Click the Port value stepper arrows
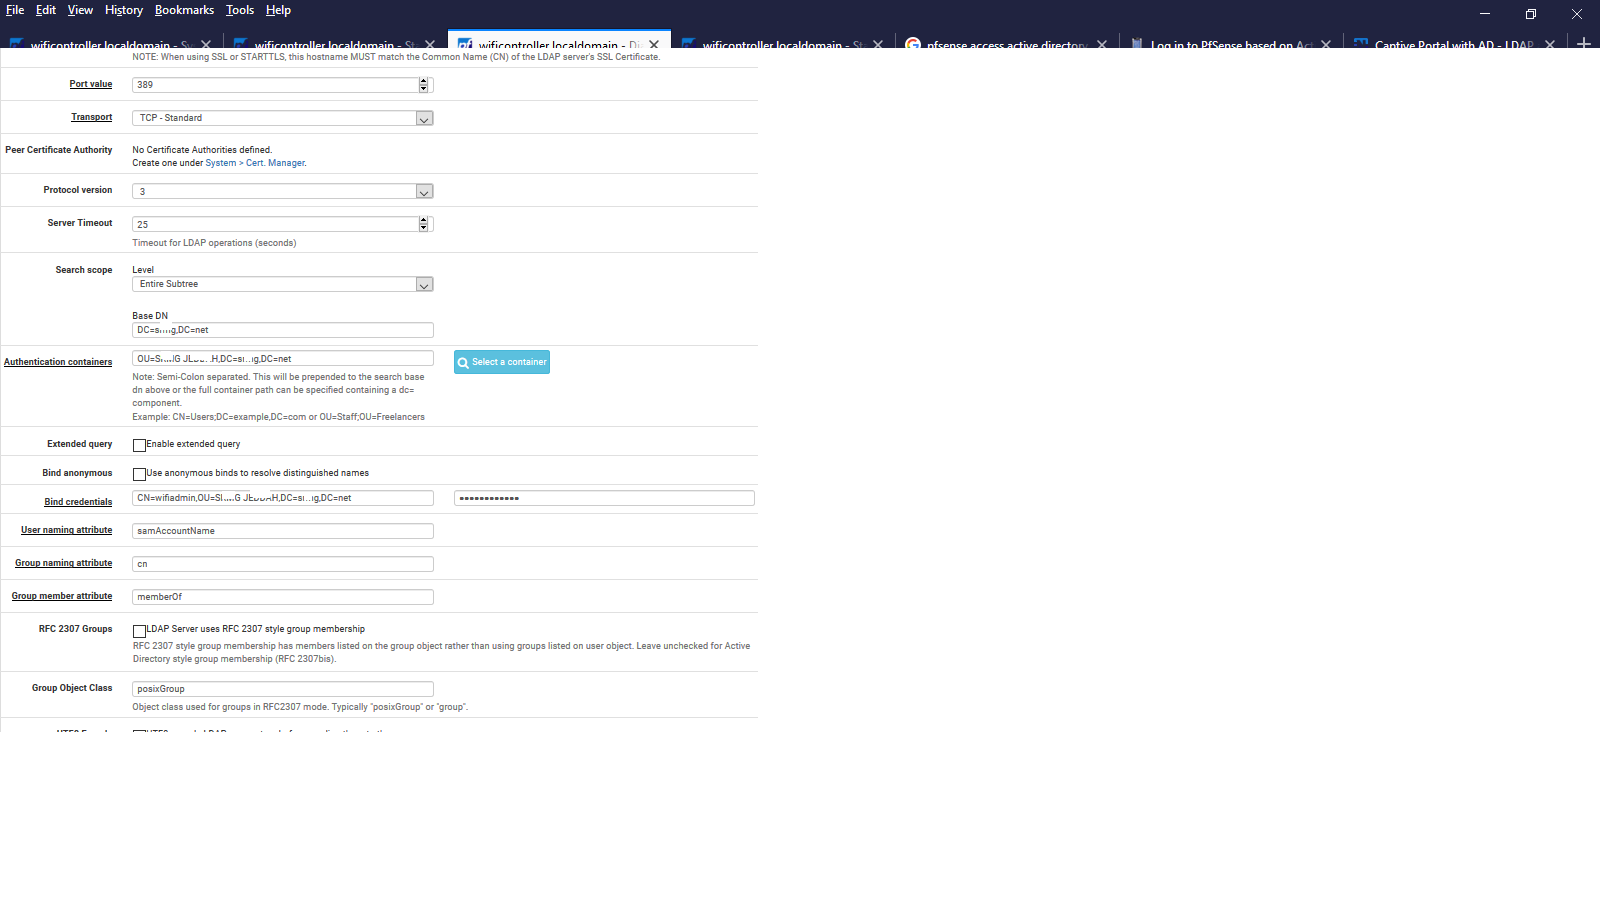Screen dimensions: 1600x900 click(424, 85)
